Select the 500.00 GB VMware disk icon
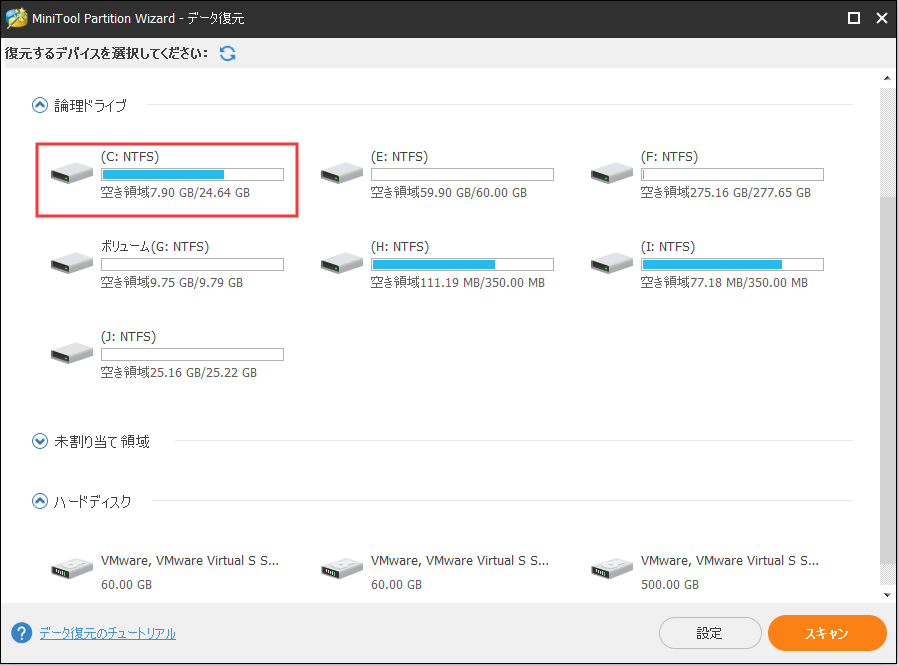 pyautogui.click(x=611, y=567)
